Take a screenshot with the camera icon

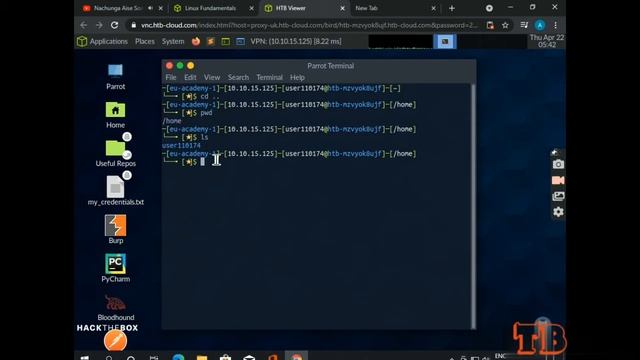pos(558,164)
